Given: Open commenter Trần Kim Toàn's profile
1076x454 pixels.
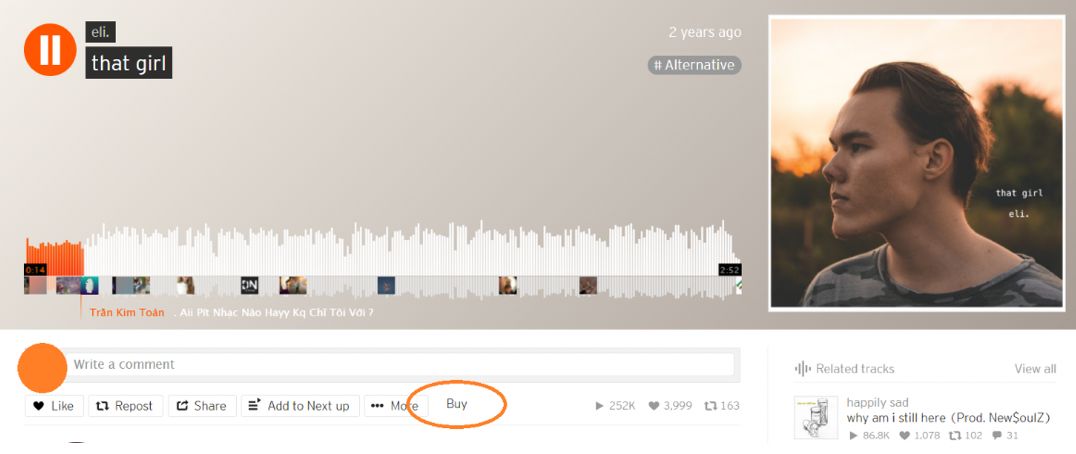Looking at the screenshot, I should 127,313.
